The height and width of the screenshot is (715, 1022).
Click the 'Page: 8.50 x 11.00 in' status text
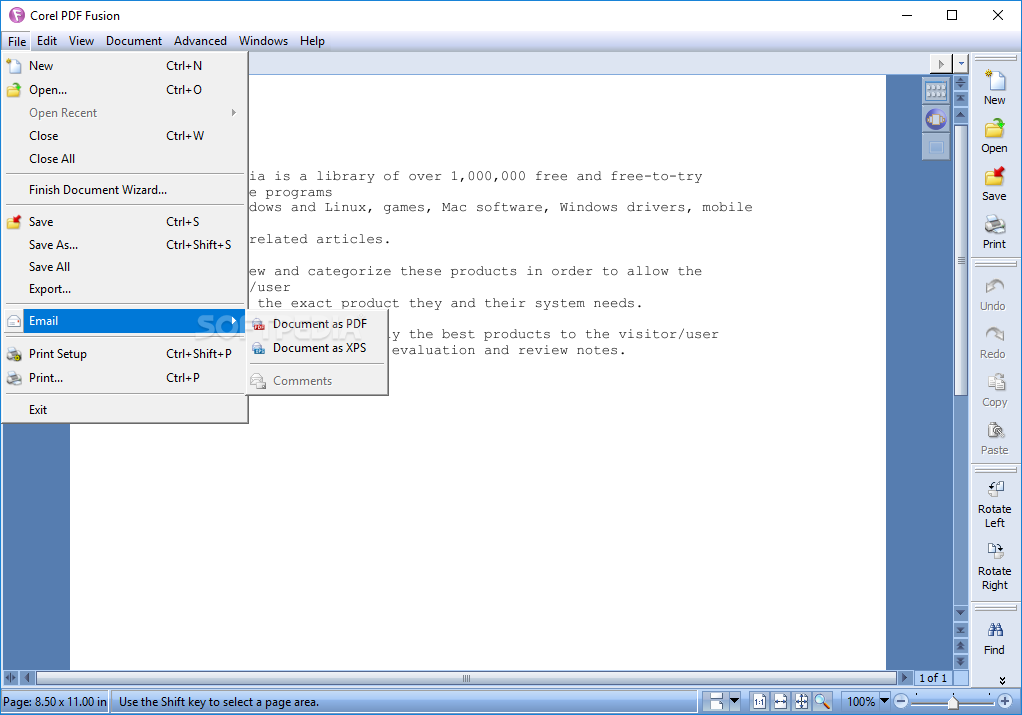click(55, 702)
